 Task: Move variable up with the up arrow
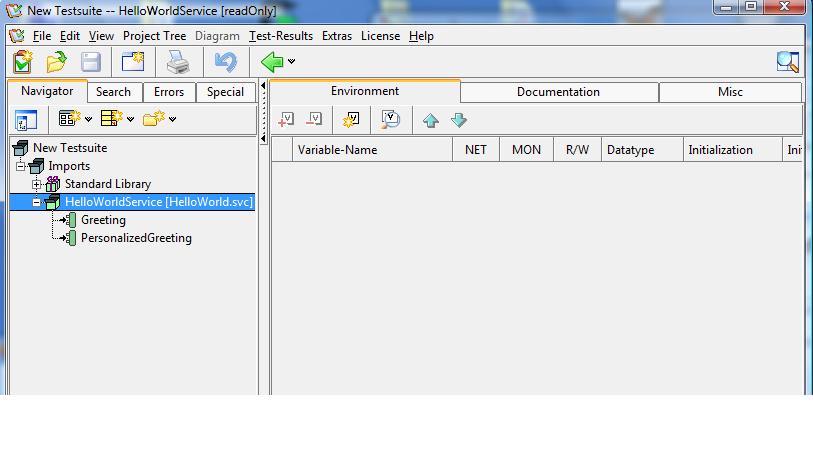(431, 120)
